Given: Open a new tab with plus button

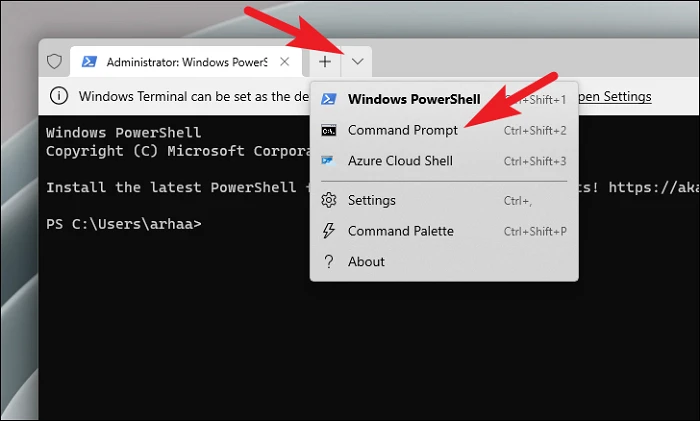Looking at the screenshot, I should point(325,62).
